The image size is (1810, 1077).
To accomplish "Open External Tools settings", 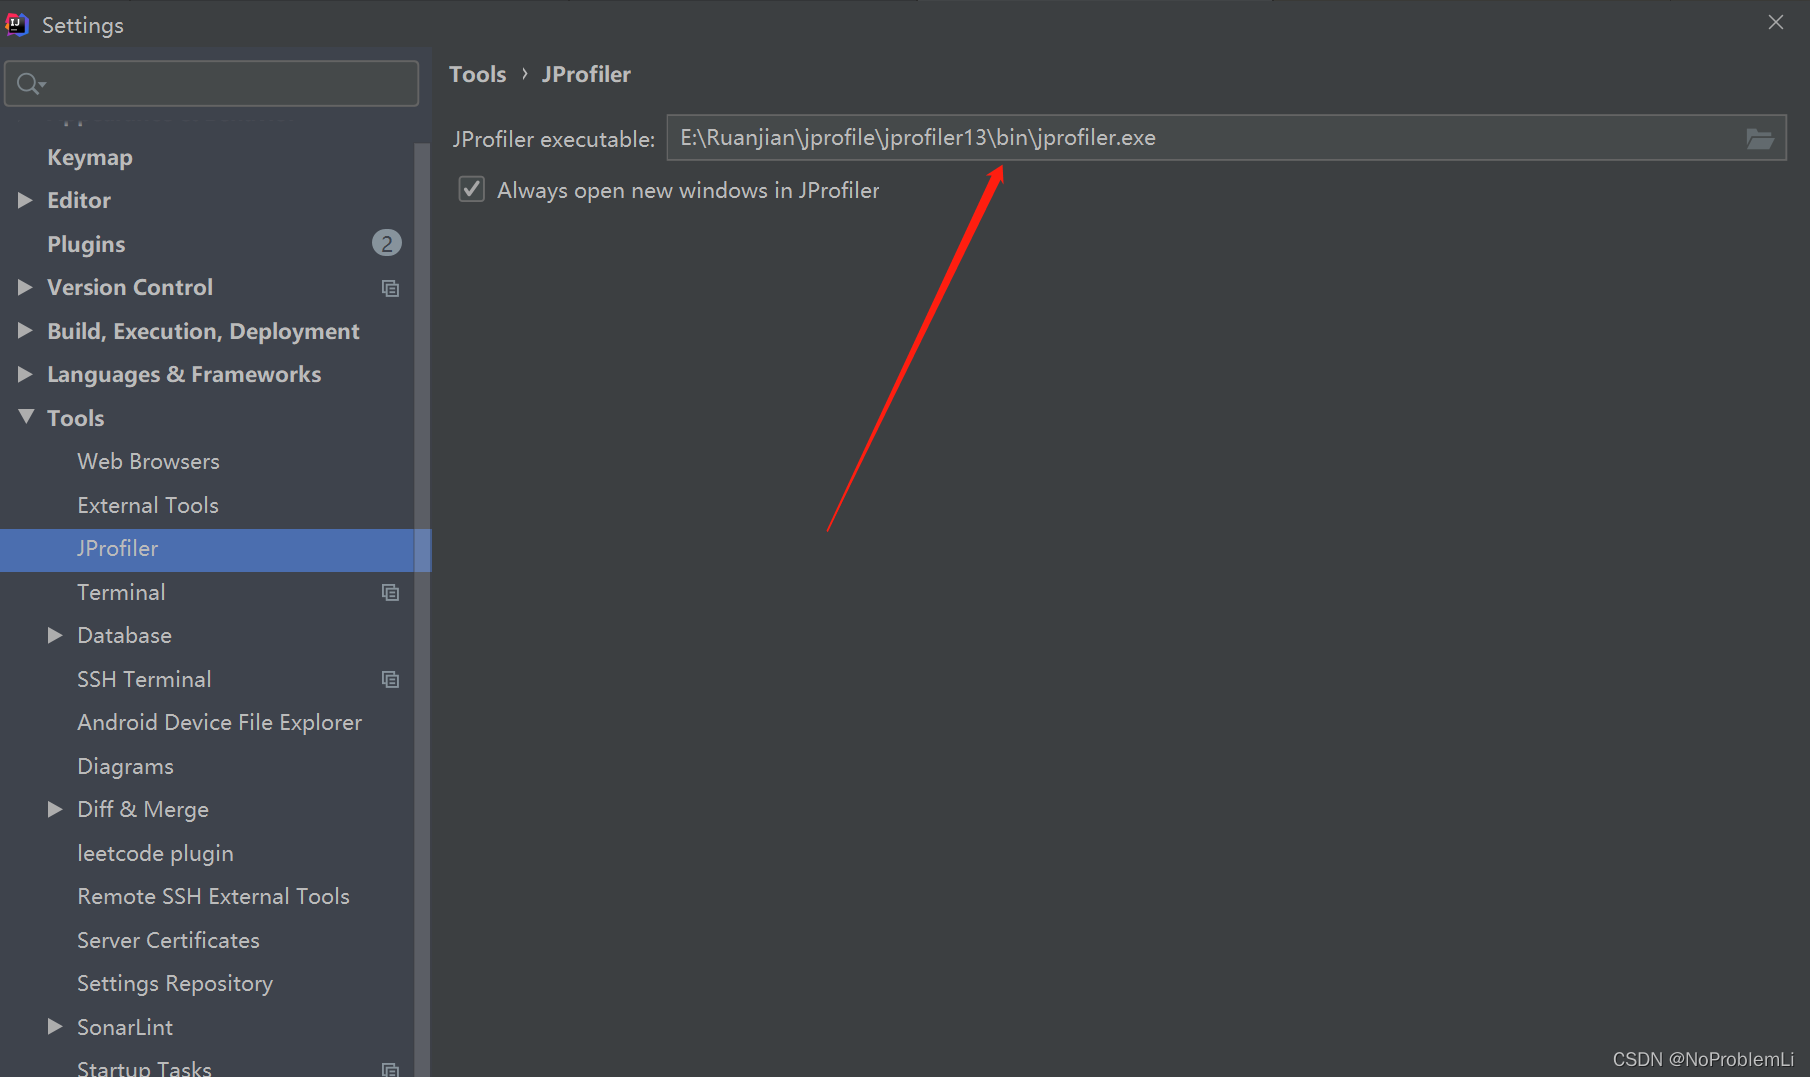I will (148, 505).
